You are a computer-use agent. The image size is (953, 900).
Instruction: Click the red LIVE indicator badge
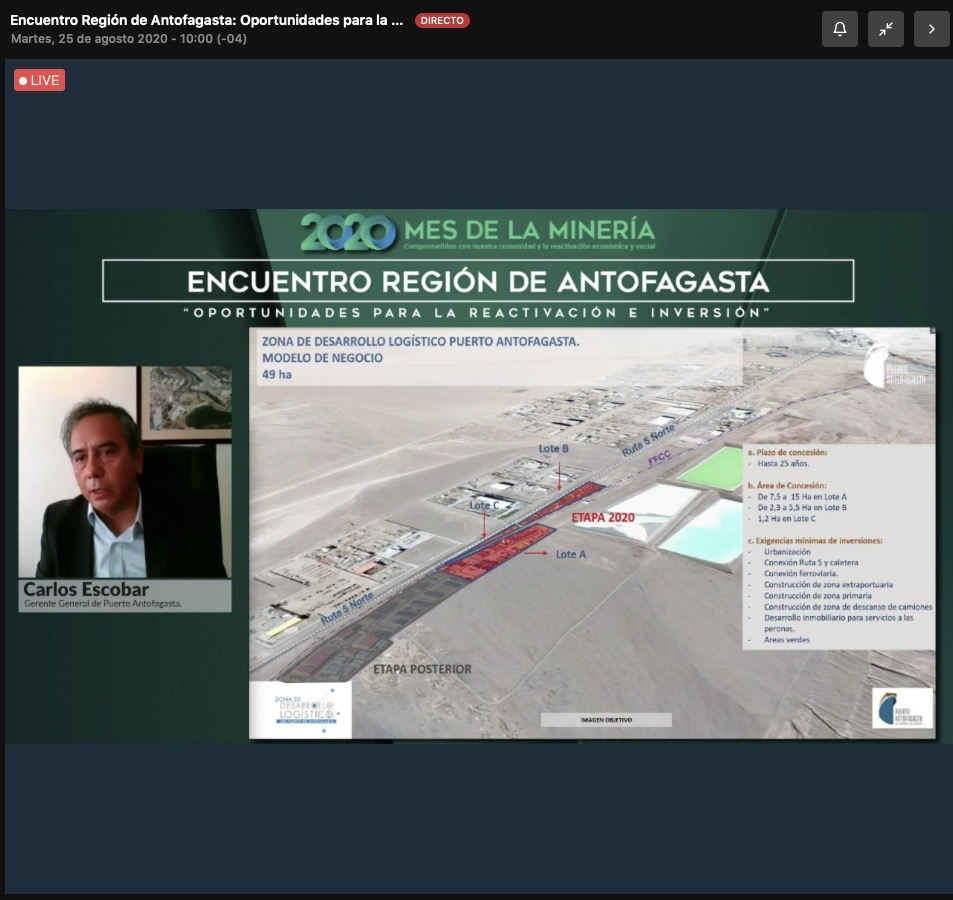tap(40, 80)
